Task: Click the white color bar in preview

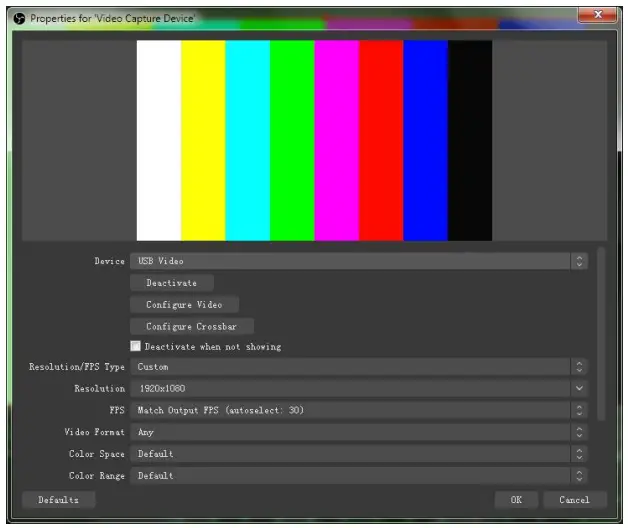Action: pos(159,140)
